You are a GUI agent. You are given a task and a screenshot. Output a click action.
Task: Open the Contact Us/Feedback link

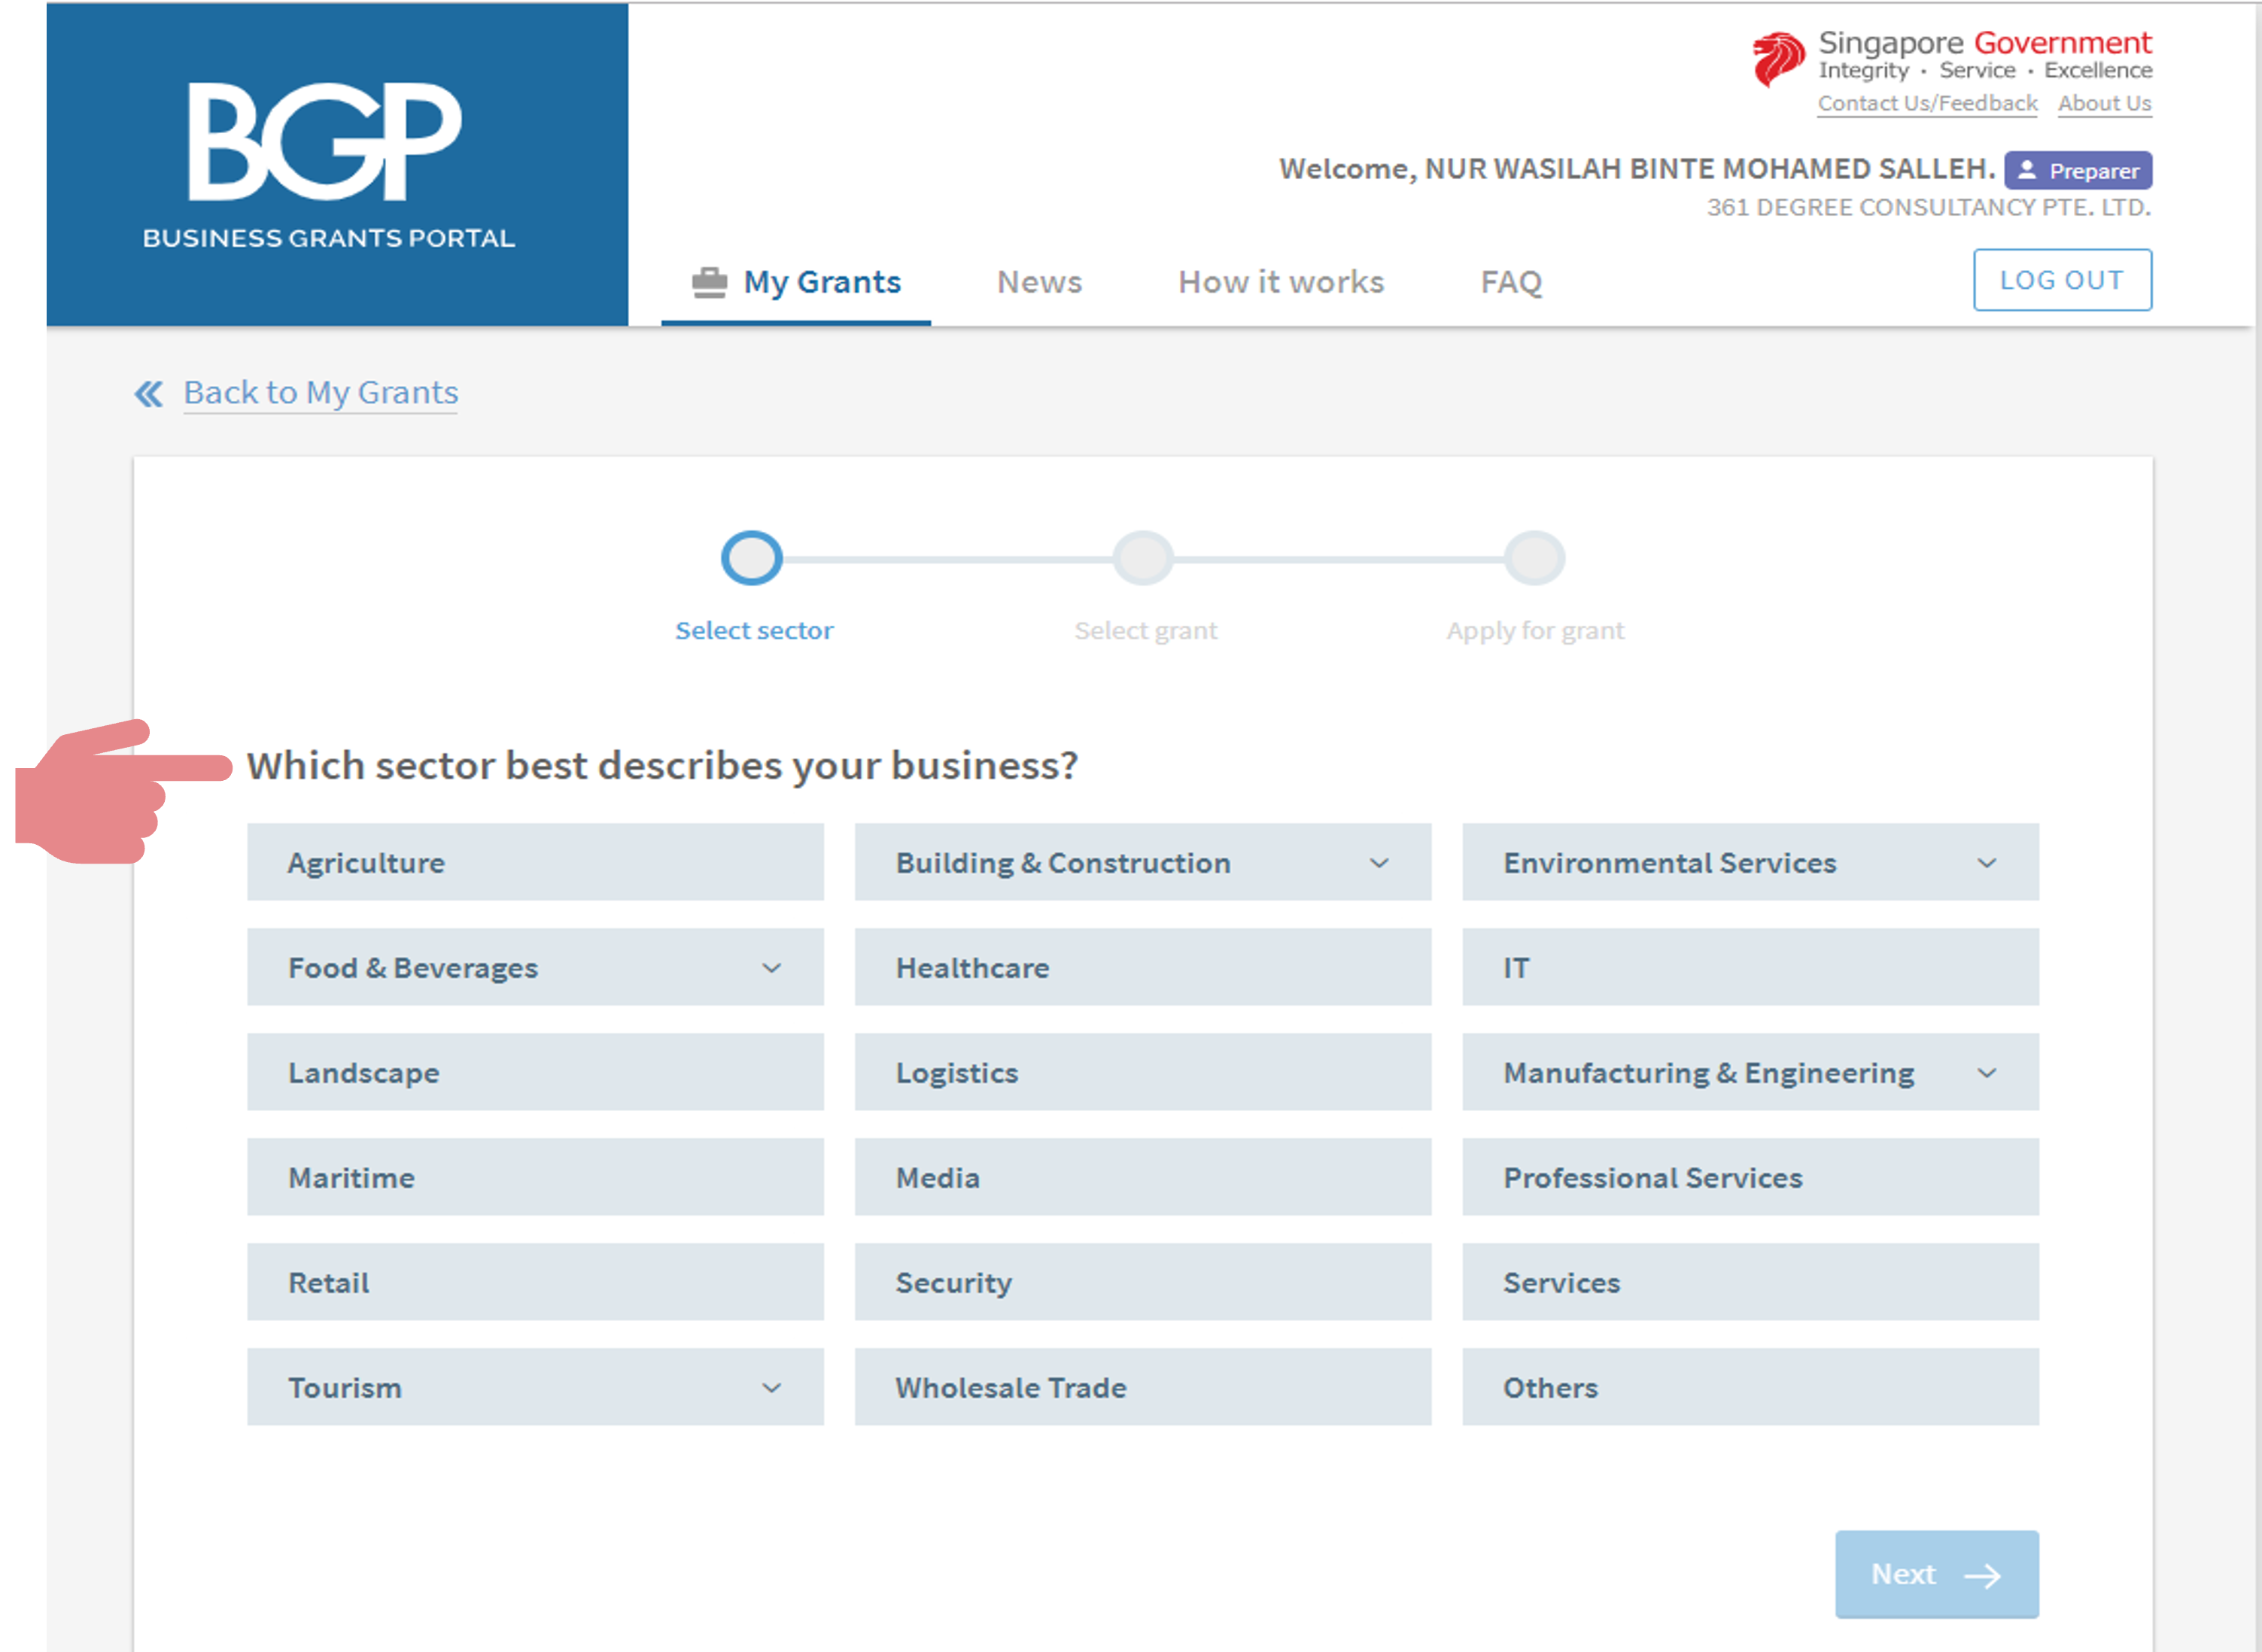pos(1926,104)
